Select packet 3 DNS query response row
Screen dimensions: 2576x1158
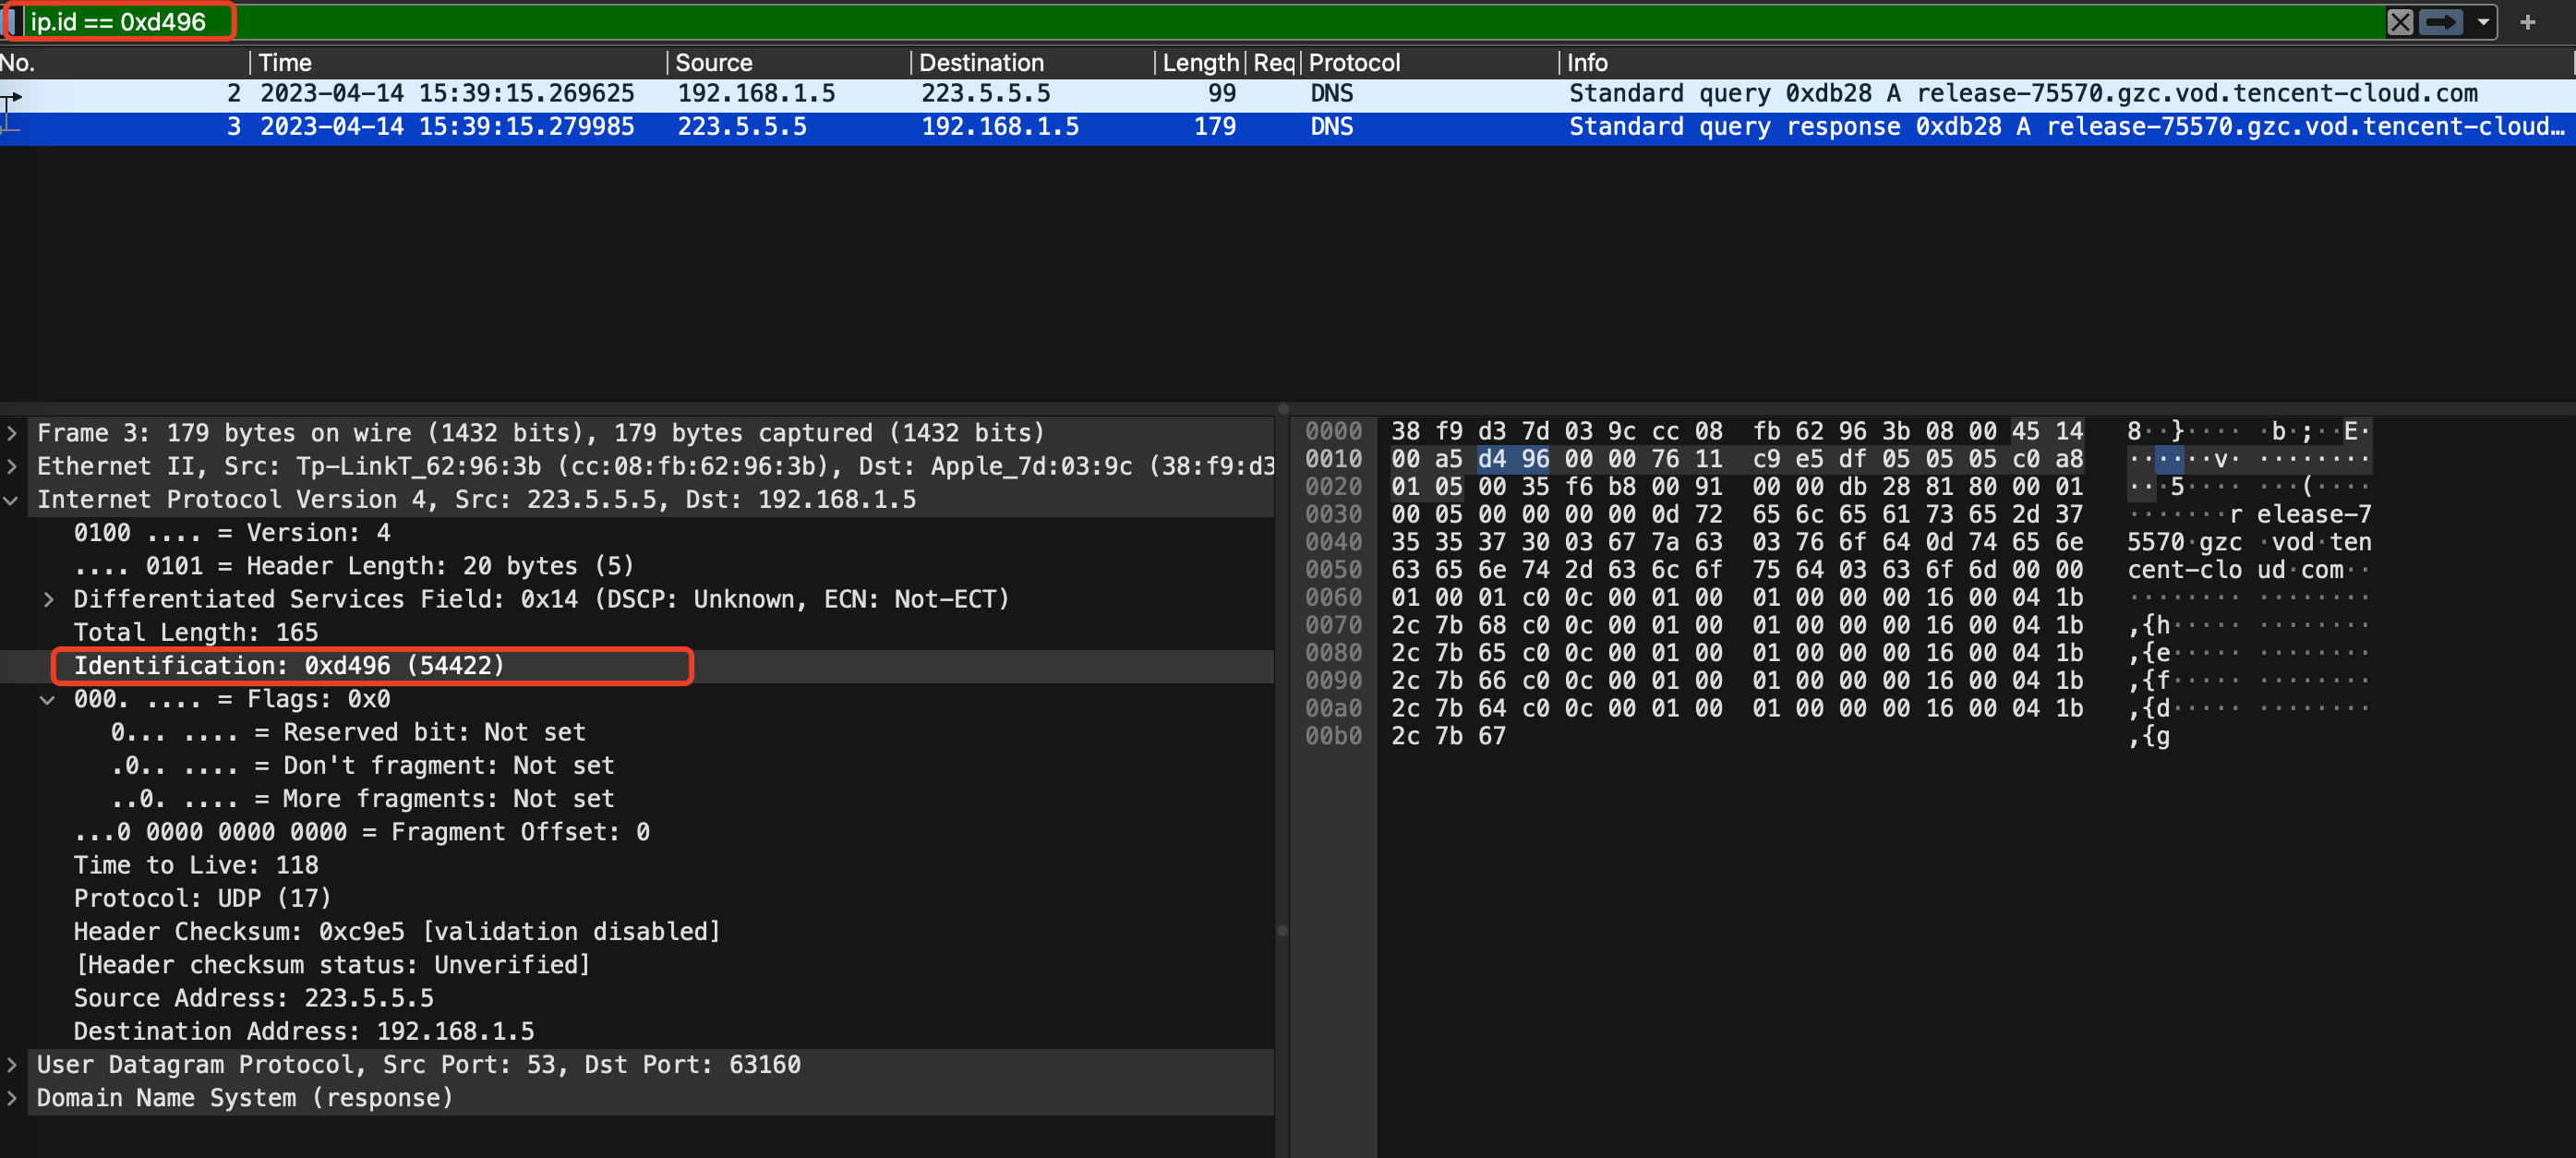tap(1288, 127)
